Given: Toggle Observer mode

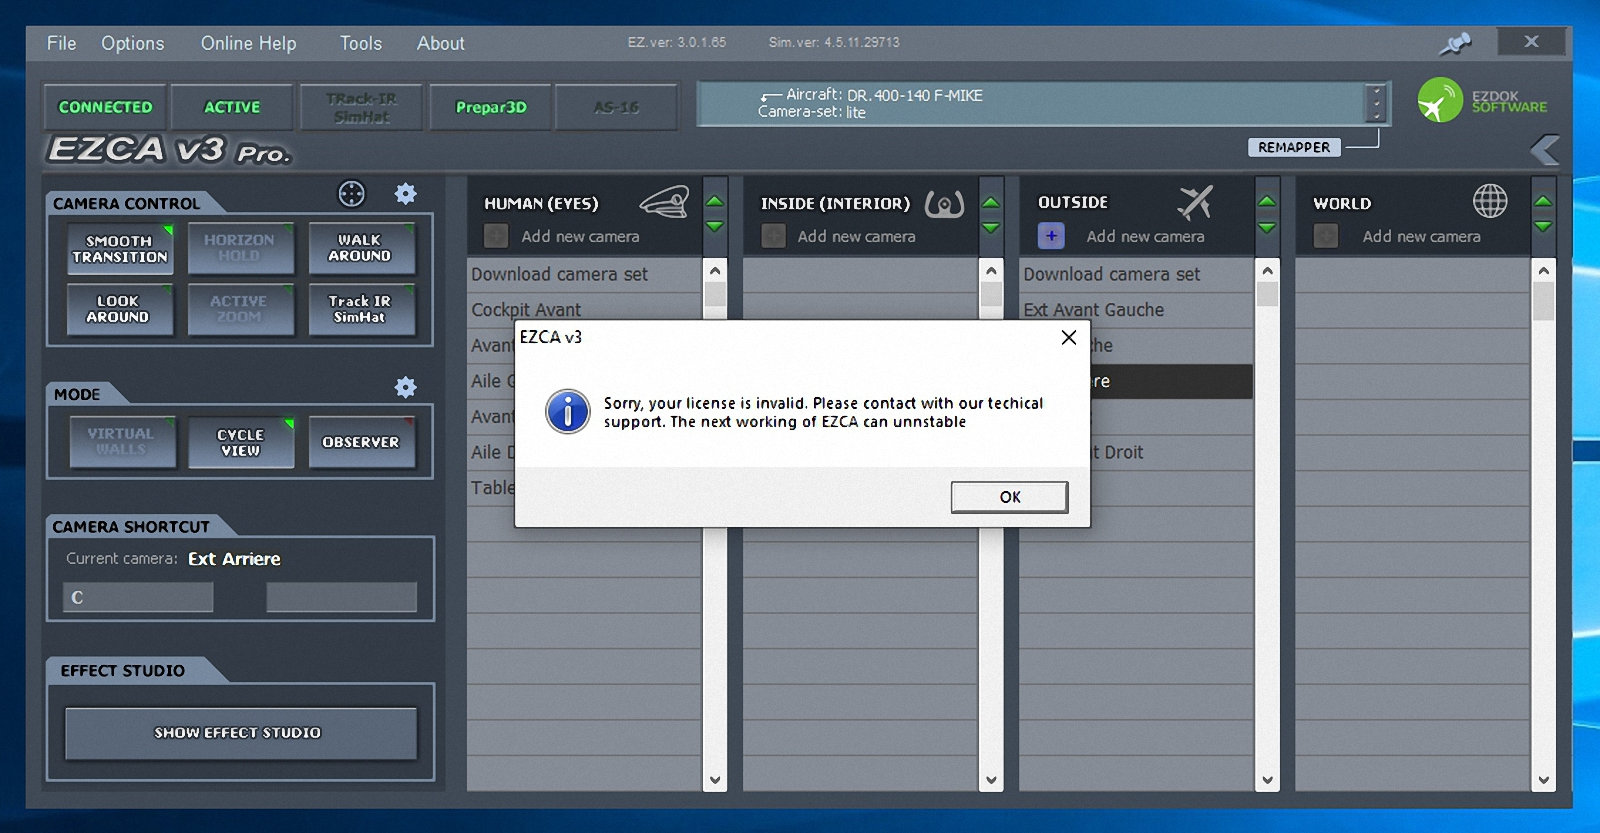Looking at the screenshot, I should [x=361, y=442].
